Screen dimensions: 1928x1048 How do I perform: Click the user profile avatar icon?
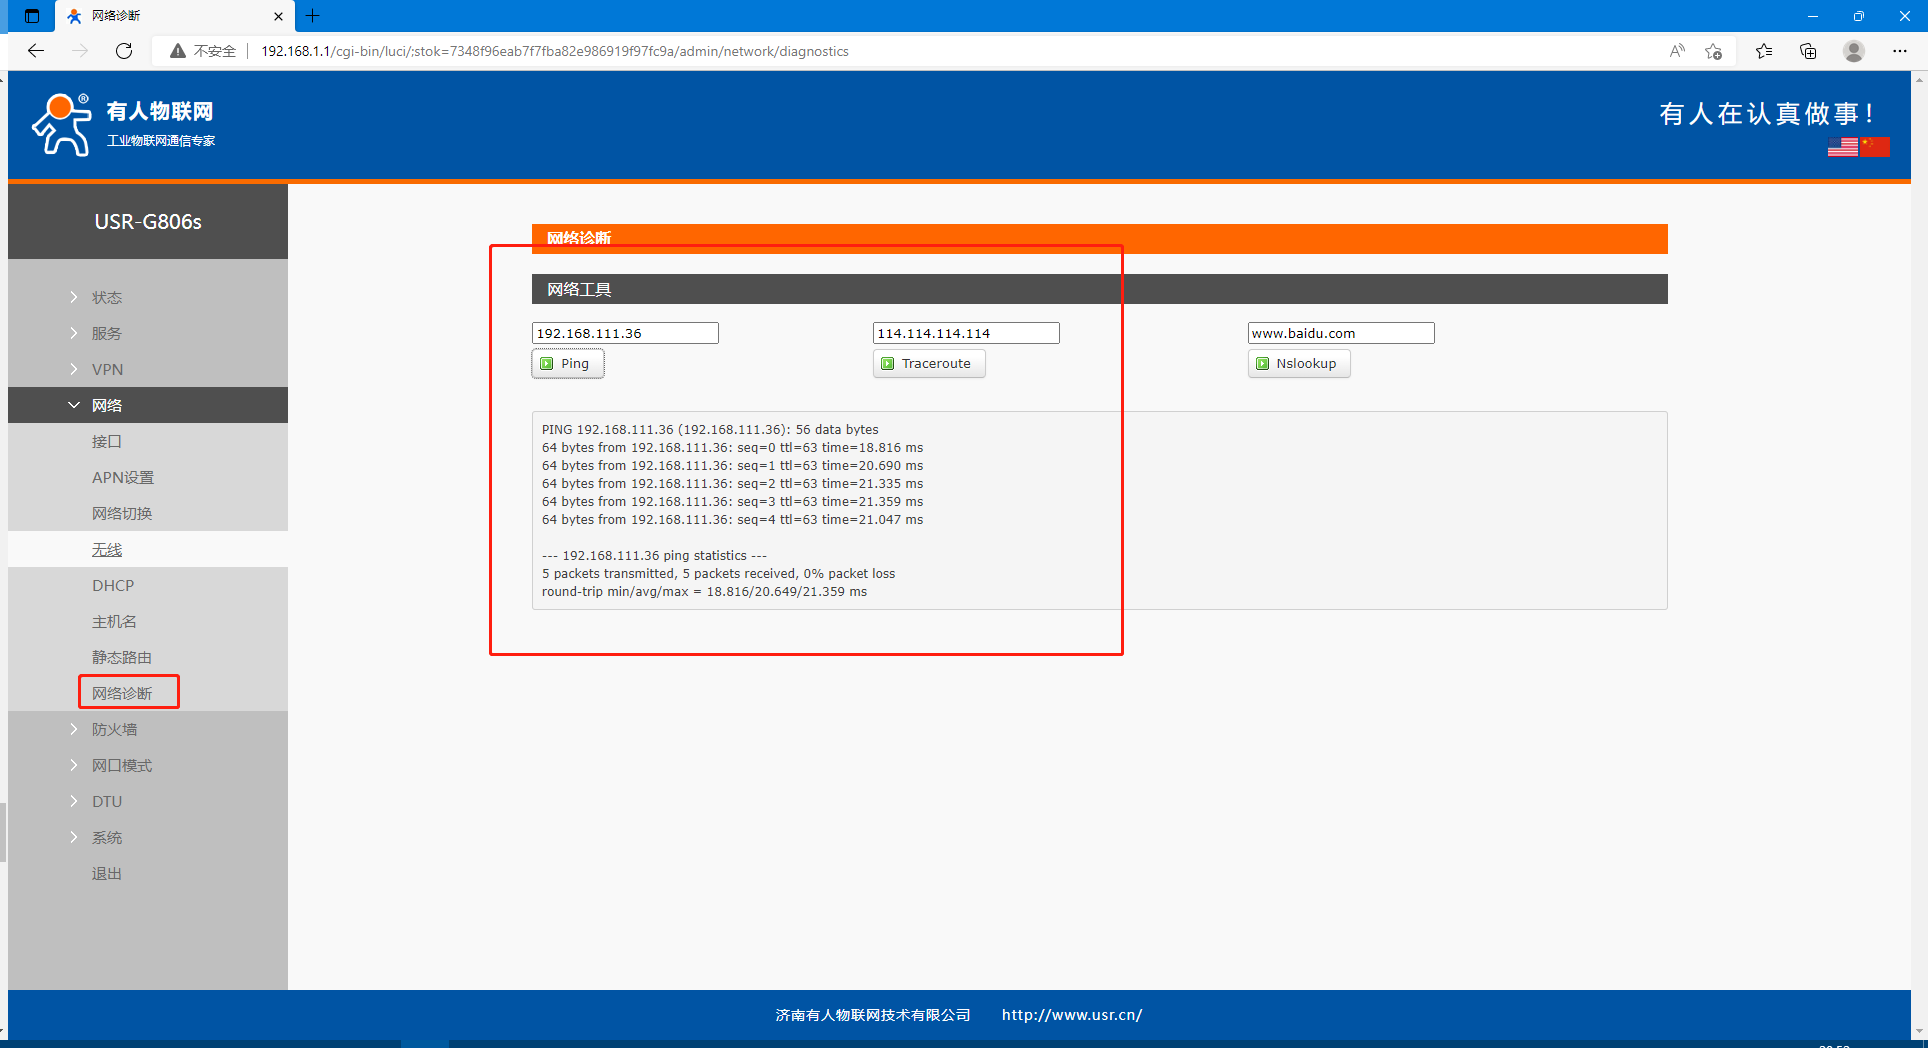coord(1853,51)
